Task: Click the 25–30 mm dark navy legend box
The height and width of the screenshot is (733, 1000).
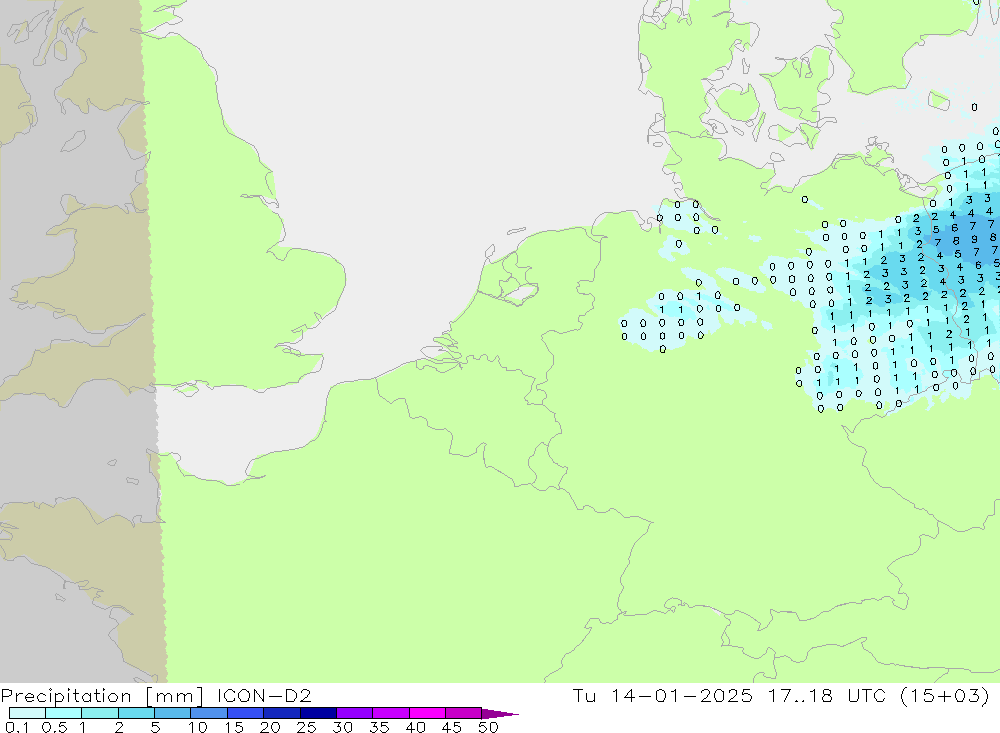Action: 318,713
